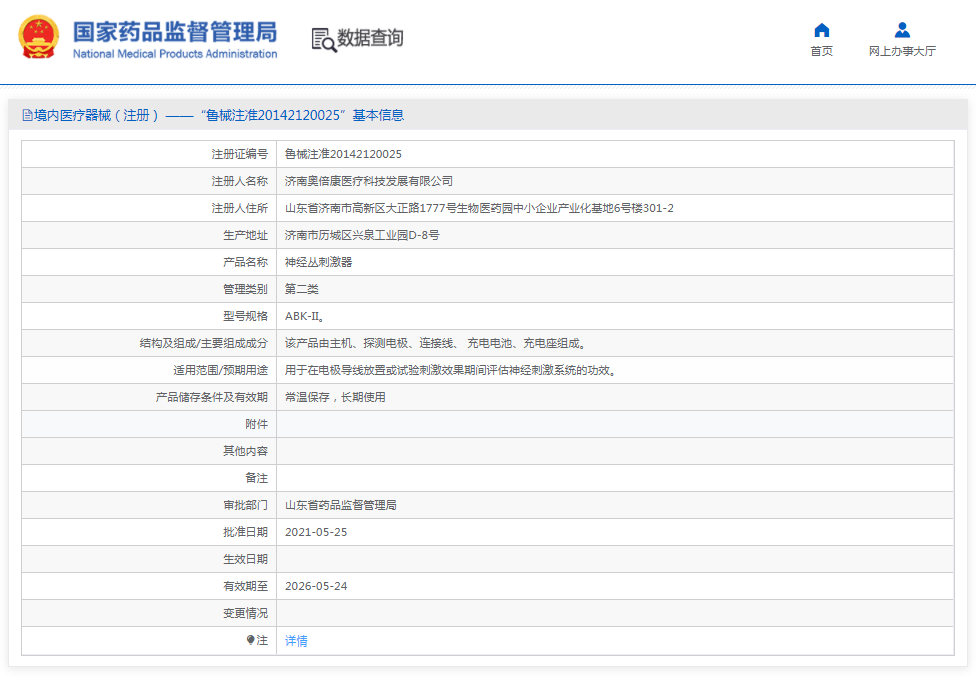Click the blue home icon above 首页
The image size is (976, 679).
[x=821, y=29]
